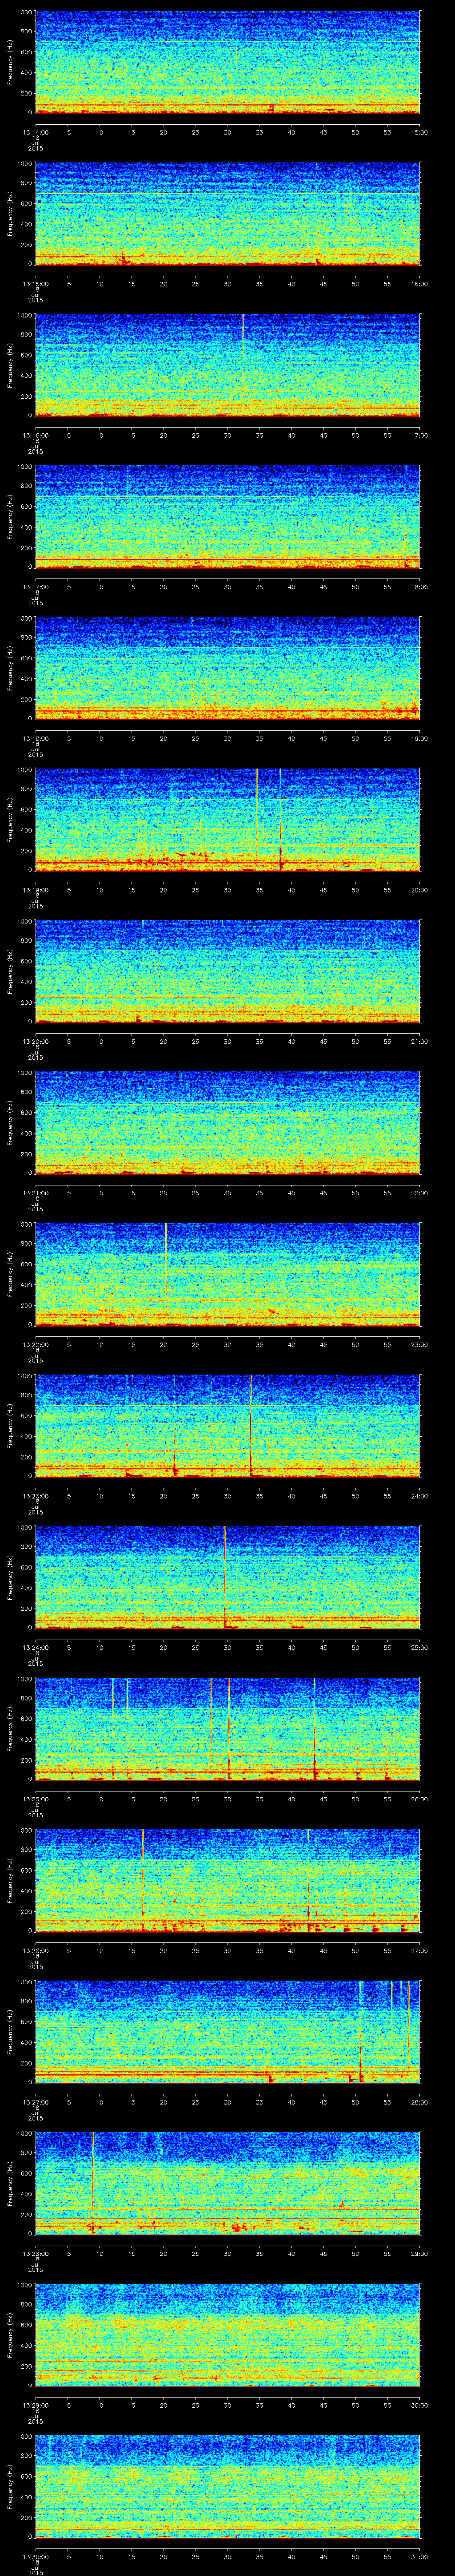455x2576 pixels.
Task: Click the 30:00 end time label
Action: click(420, 2404)
